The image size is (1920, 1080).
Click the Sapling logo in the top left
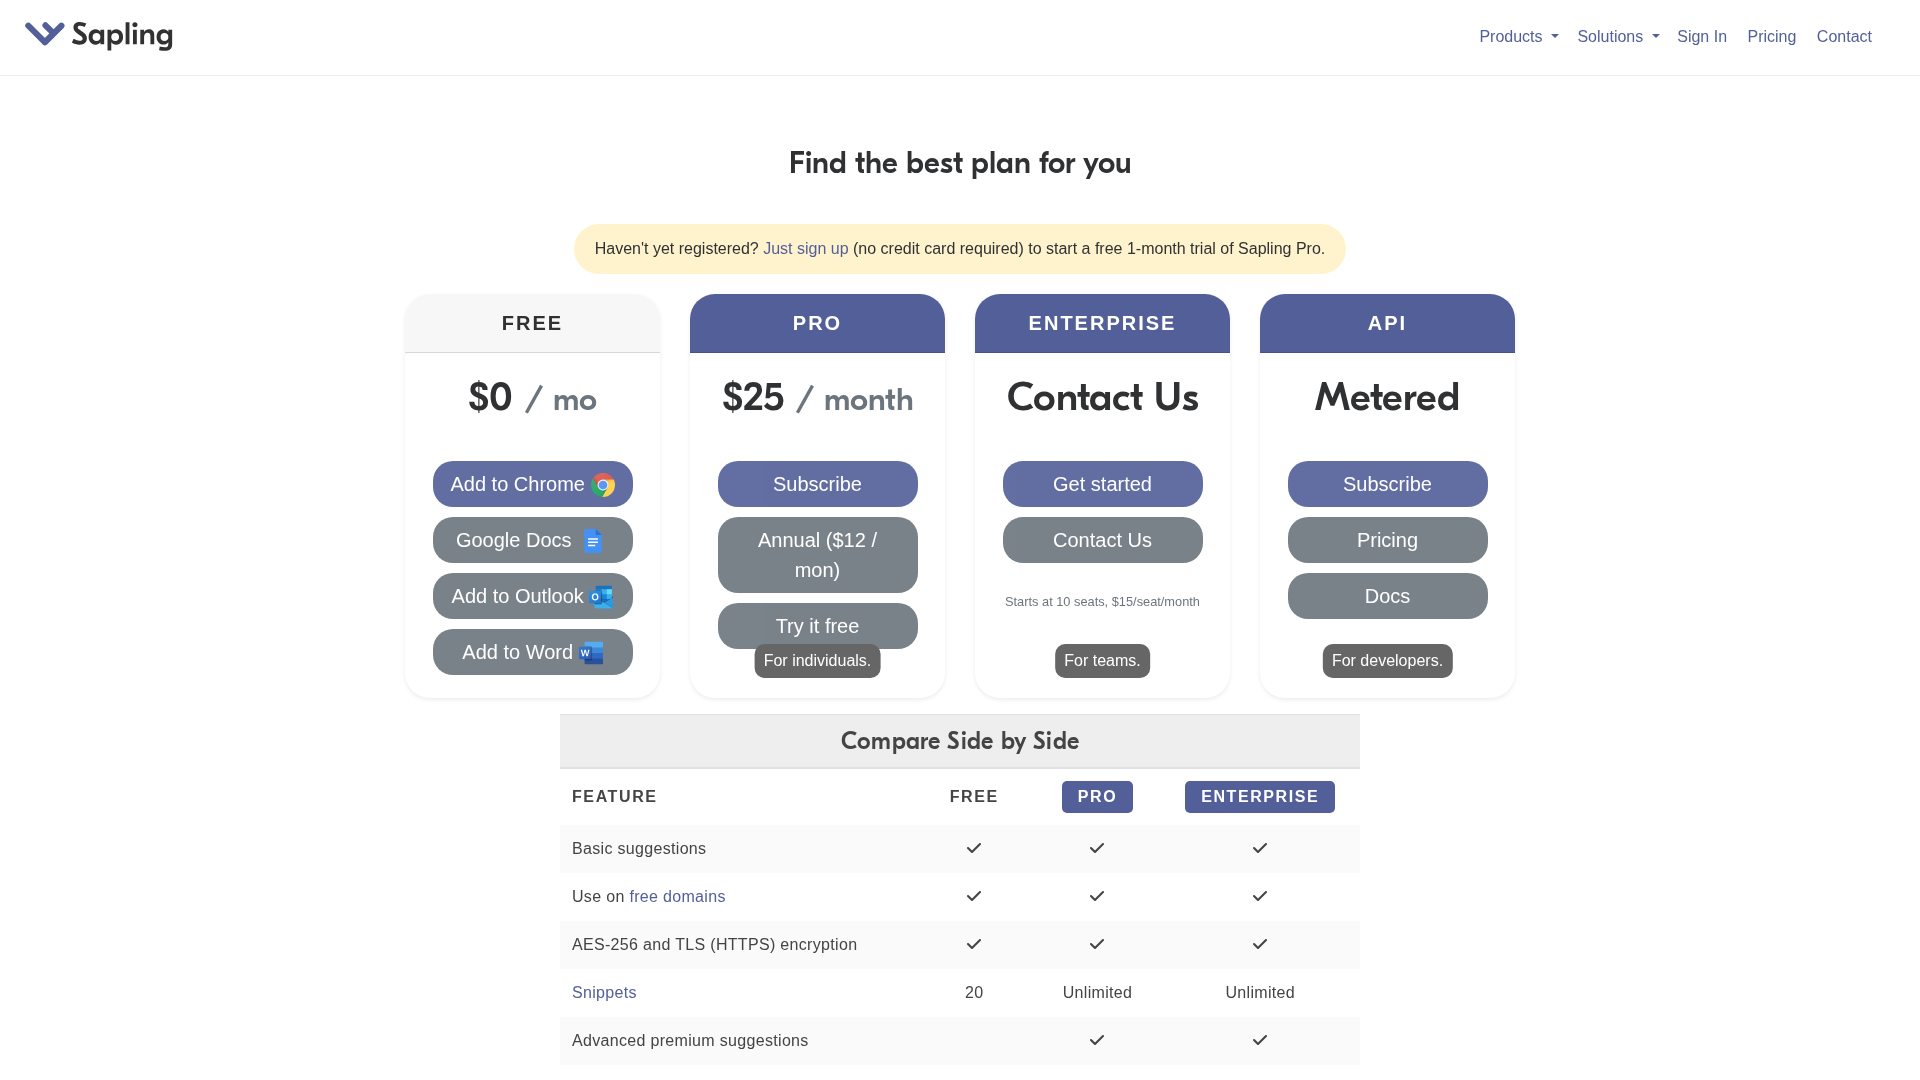pos(98,34)
